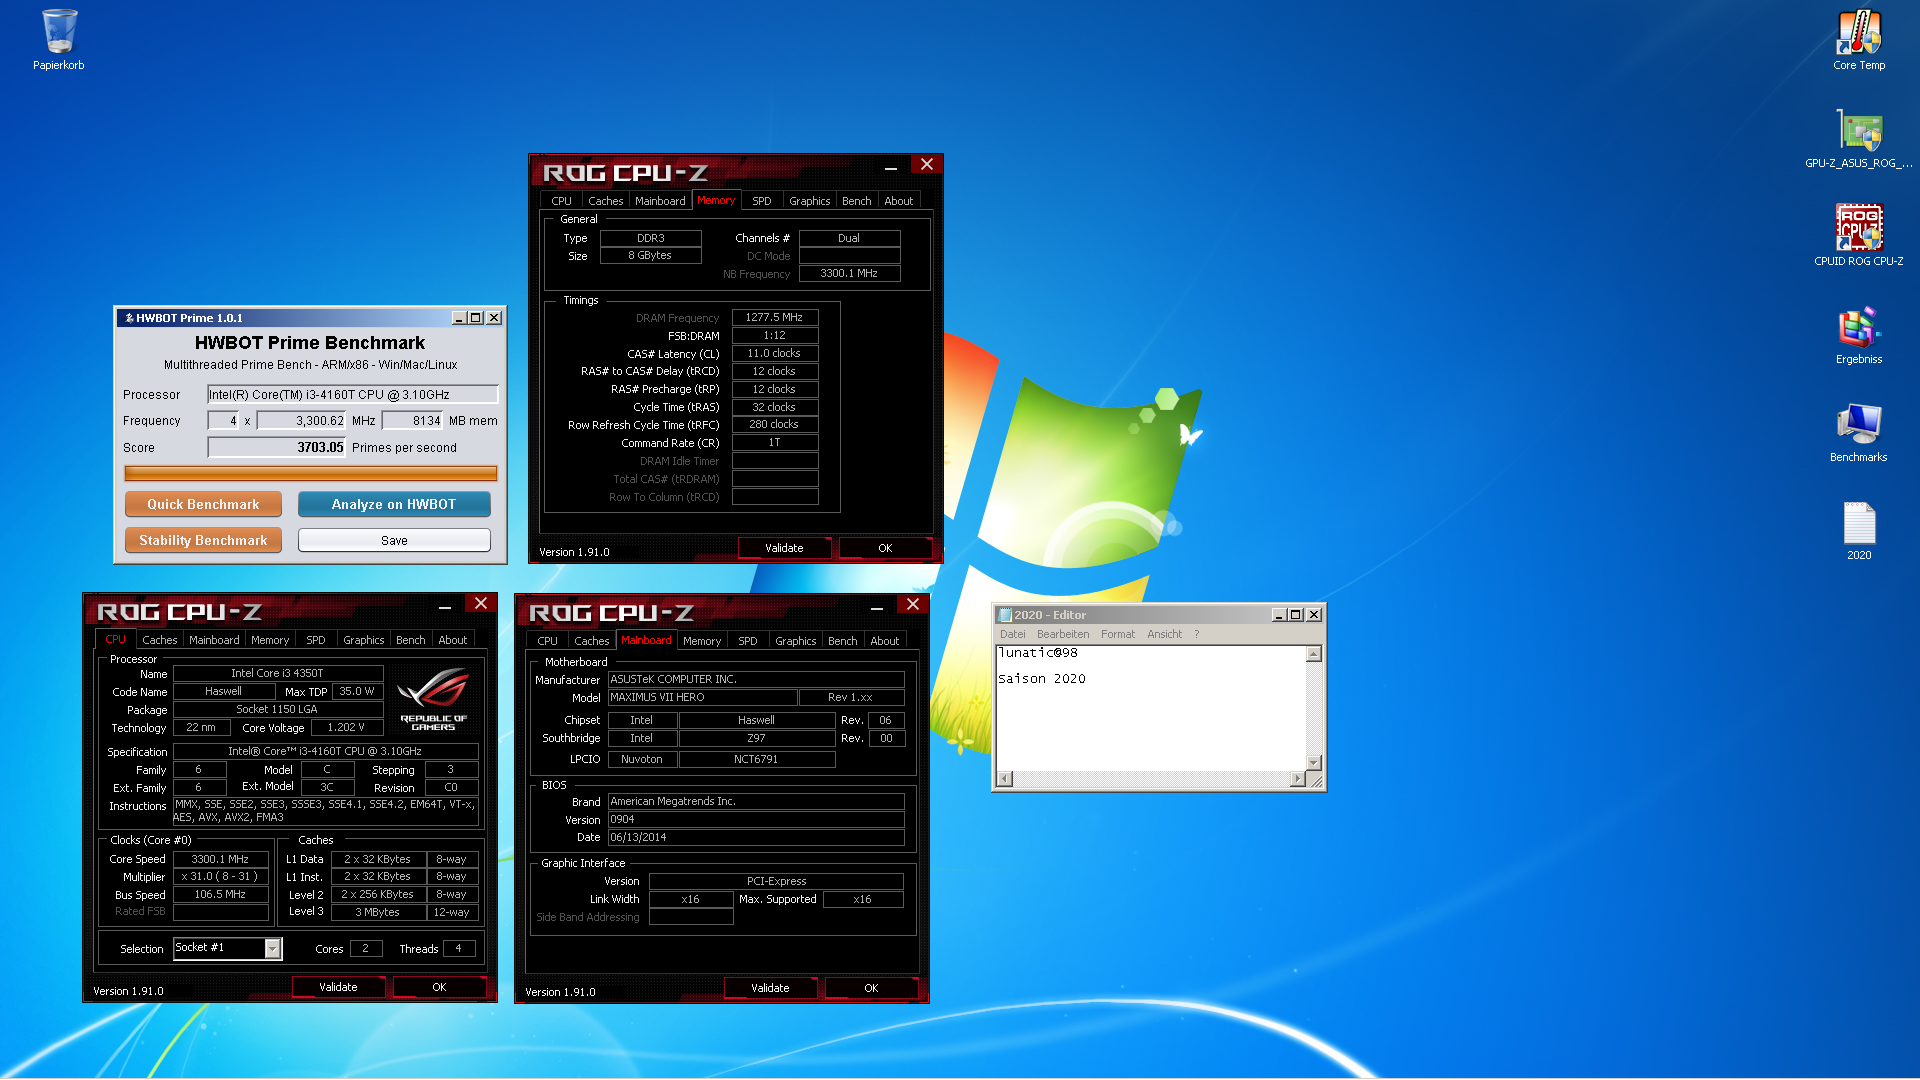Click the HWBOT benchmark progress bar

click(310, 473)
